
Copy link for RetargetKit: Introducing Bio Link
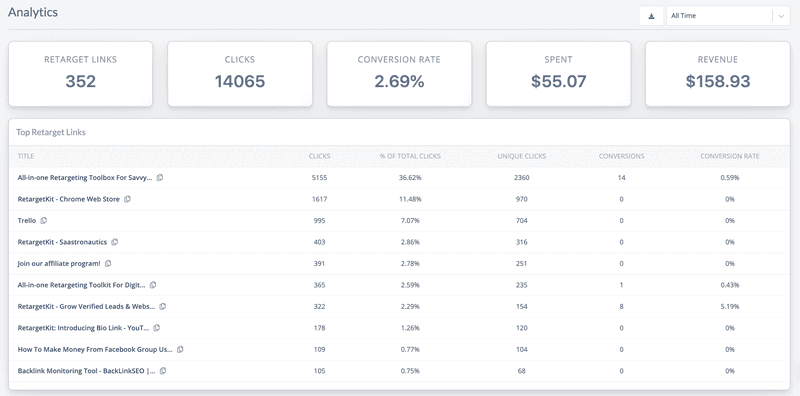pyautogui.click(x=157, y=328)
